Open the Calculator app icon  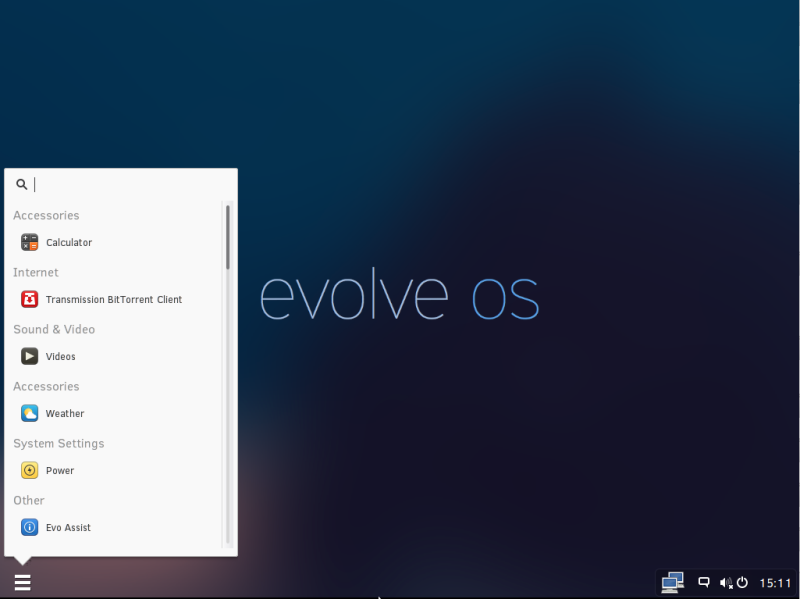coord(30,242)
